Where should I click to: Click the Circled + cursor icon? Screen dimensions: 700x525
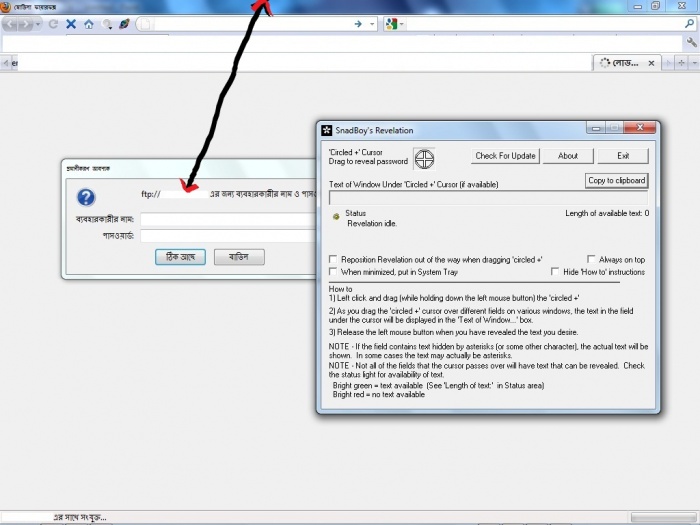[424, 158]
